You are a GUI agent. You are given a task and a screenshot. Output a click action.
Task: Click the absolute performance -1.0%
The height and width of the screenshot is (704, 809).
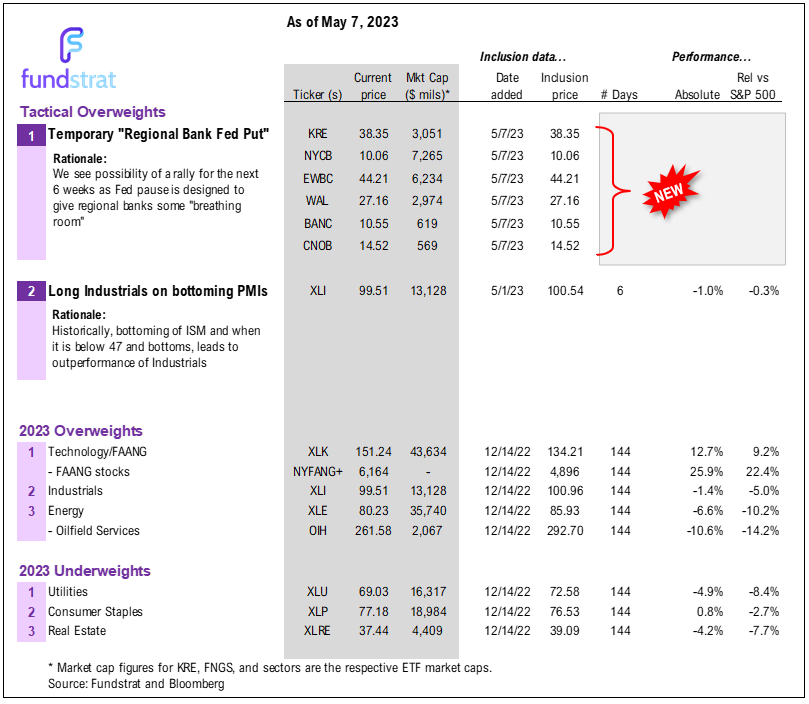[708, 291]
